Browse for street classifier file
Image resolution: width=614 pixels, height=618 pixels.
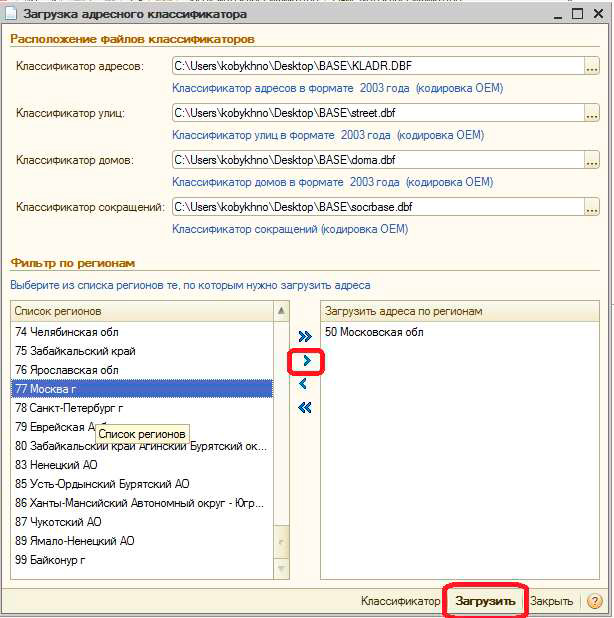tap(592, 113)
